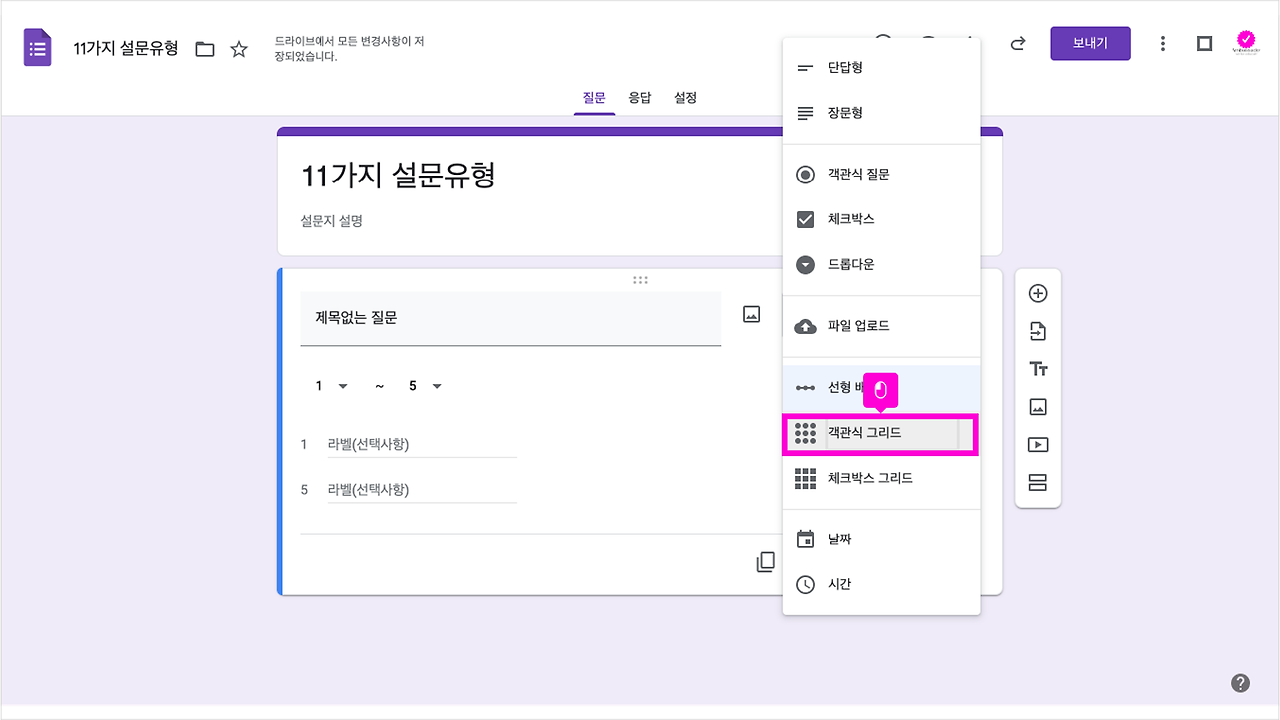Image resolution: width=1280 pixels, height=720 pixels.
Task: Click the star icon to favorite the form
Action: click(238, 47)
